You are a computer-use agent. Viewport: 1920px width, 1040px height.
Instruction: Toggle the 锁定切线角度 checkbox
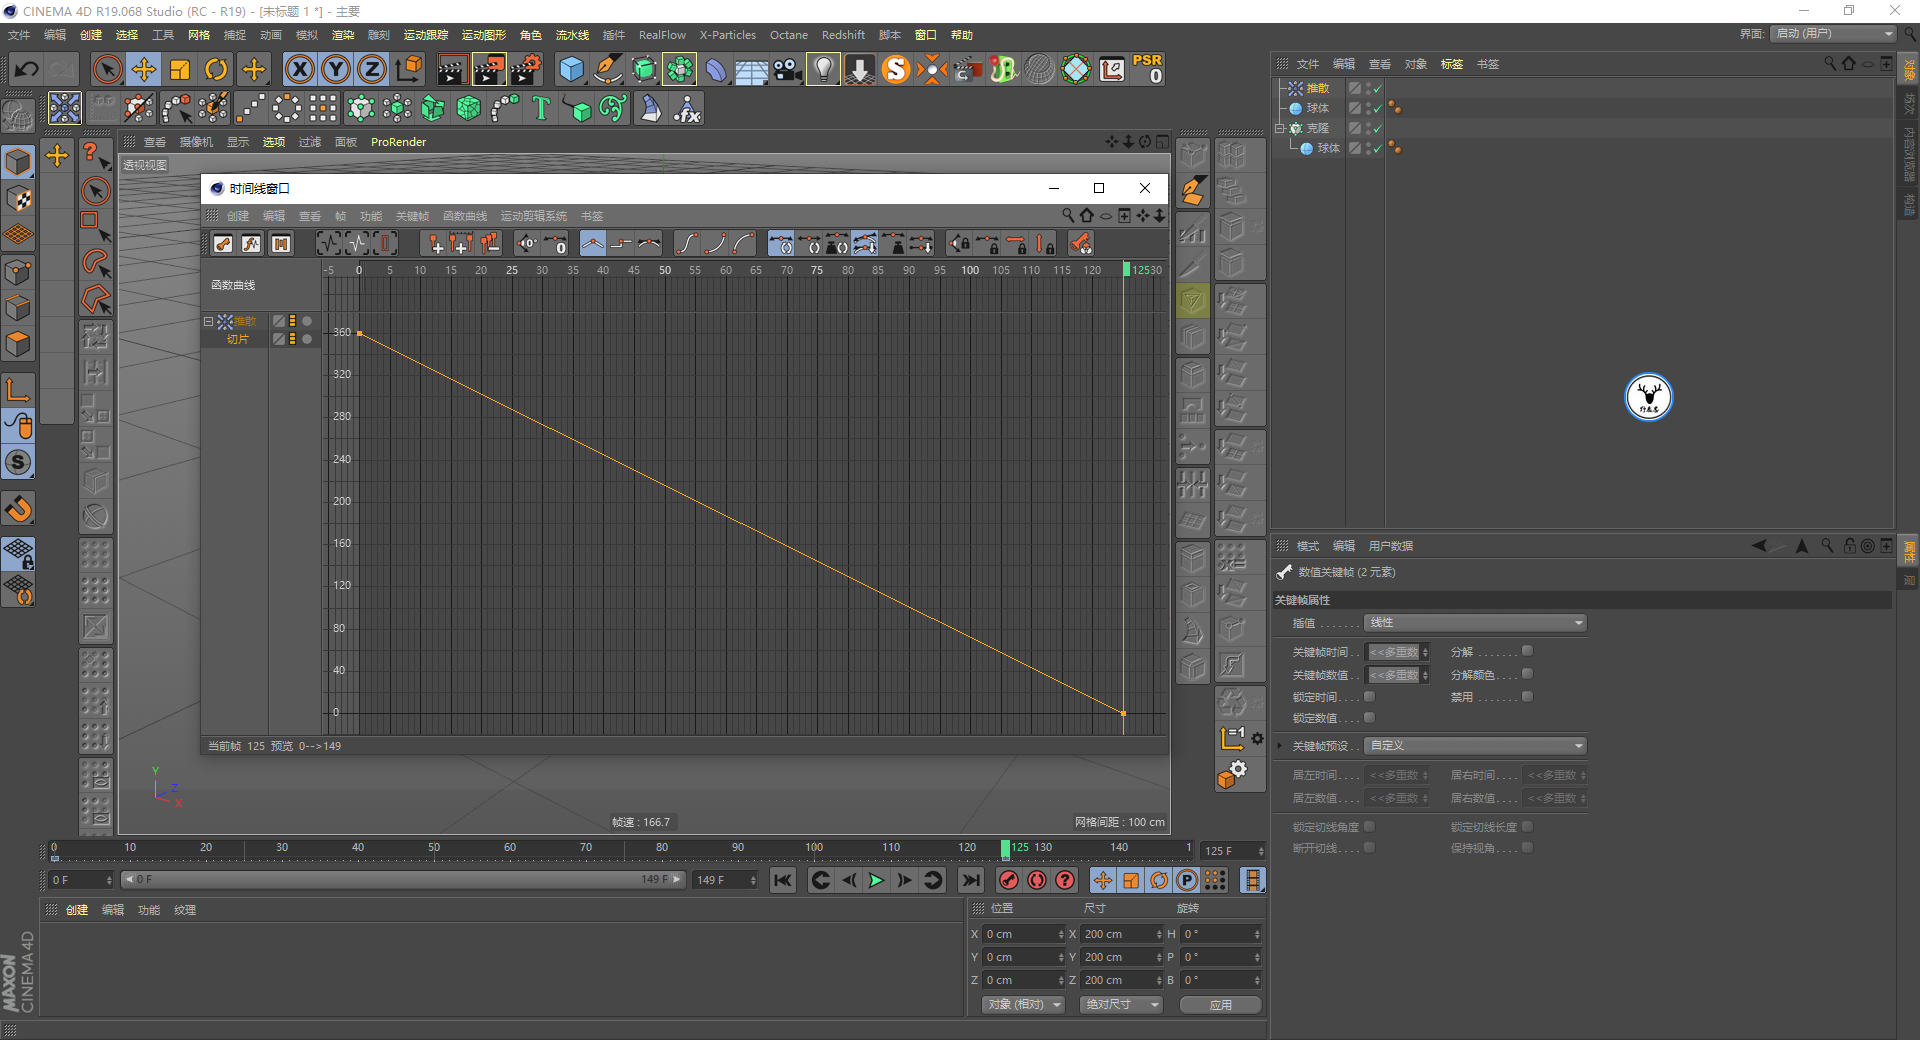click(1369, 826)
